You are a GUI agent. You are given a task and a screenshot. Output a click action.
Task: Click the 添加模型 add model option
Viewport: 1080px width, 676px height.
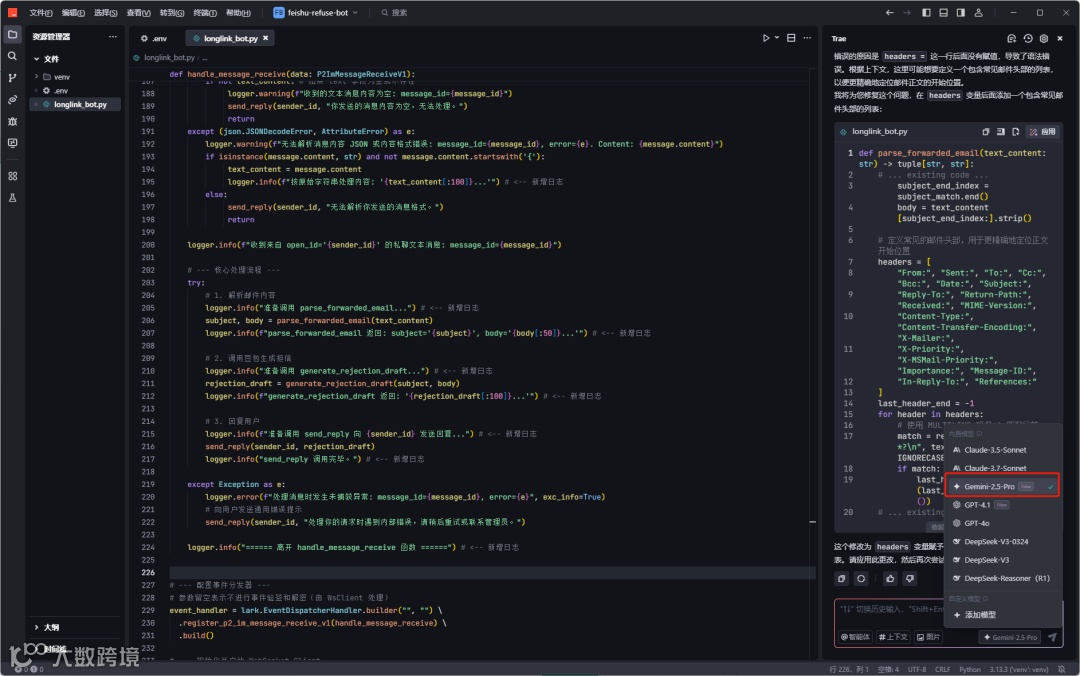tap(1001, 615)
